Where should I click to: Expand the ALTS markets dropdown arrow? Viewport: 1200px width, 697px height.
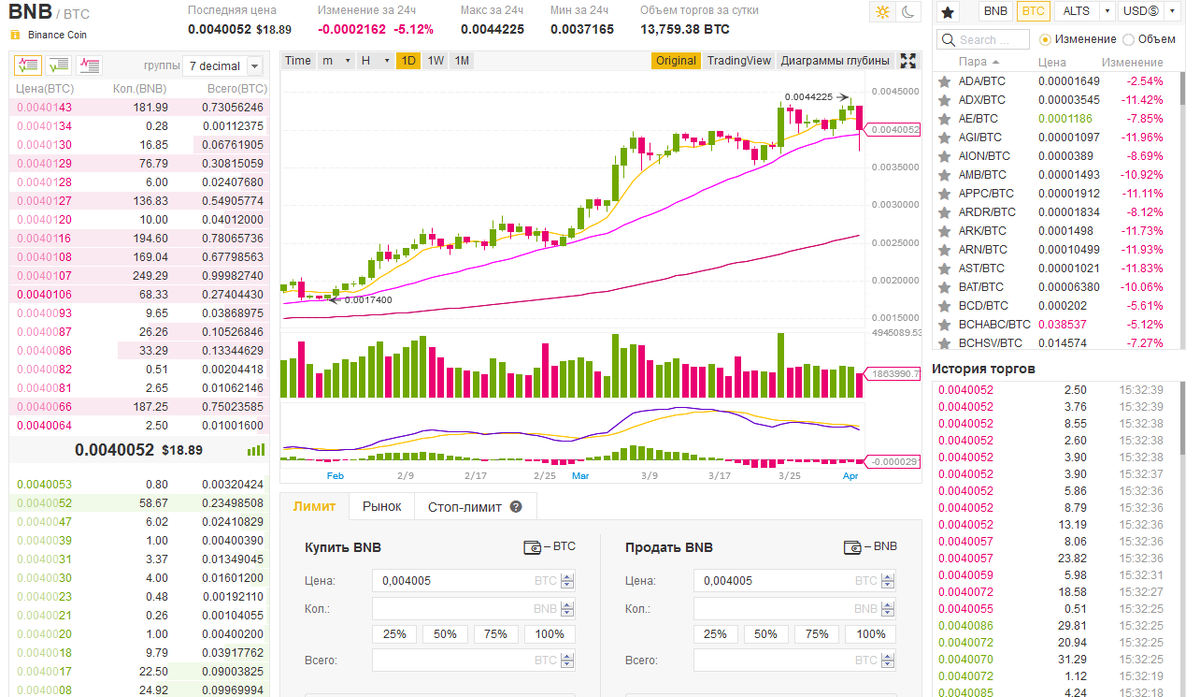[1107, 12]
